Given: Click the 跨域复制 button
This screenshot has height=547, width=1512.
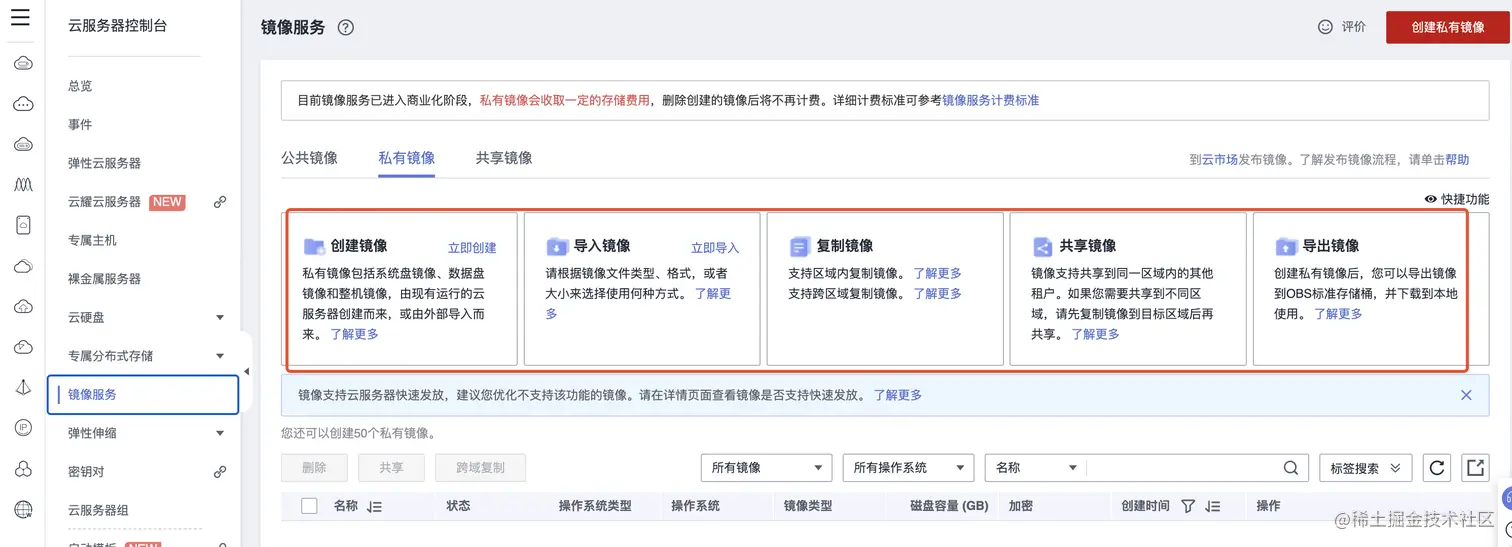Looking at the screenshot, I should tap(481, 468).
